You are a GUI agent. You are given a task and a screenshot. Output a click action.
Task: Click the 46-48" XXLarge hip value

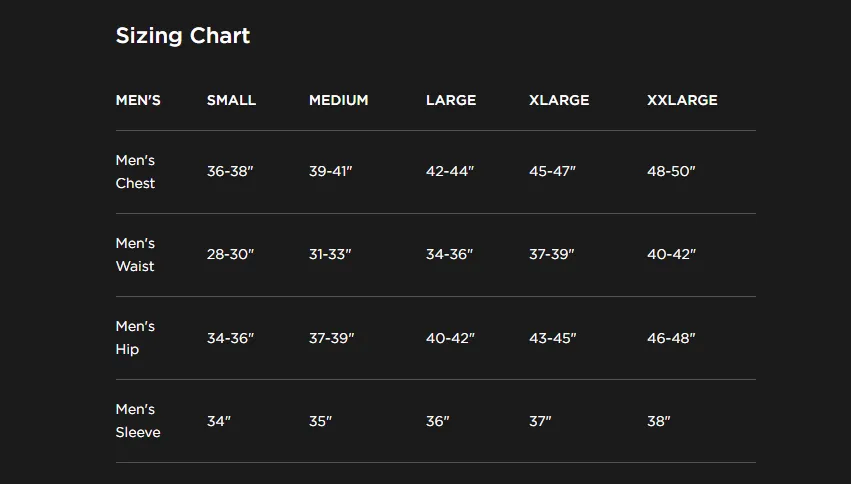click(x=671, y=338)
